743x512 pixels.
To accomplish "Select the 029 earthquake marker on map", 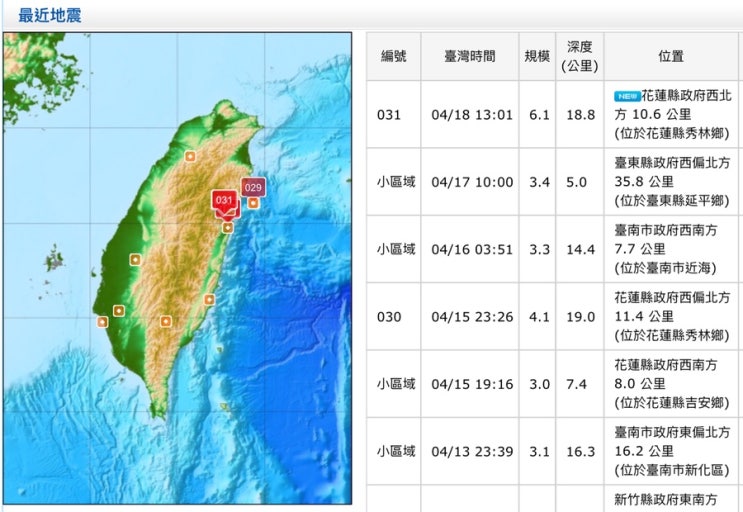I will click(x=253, y=188).
